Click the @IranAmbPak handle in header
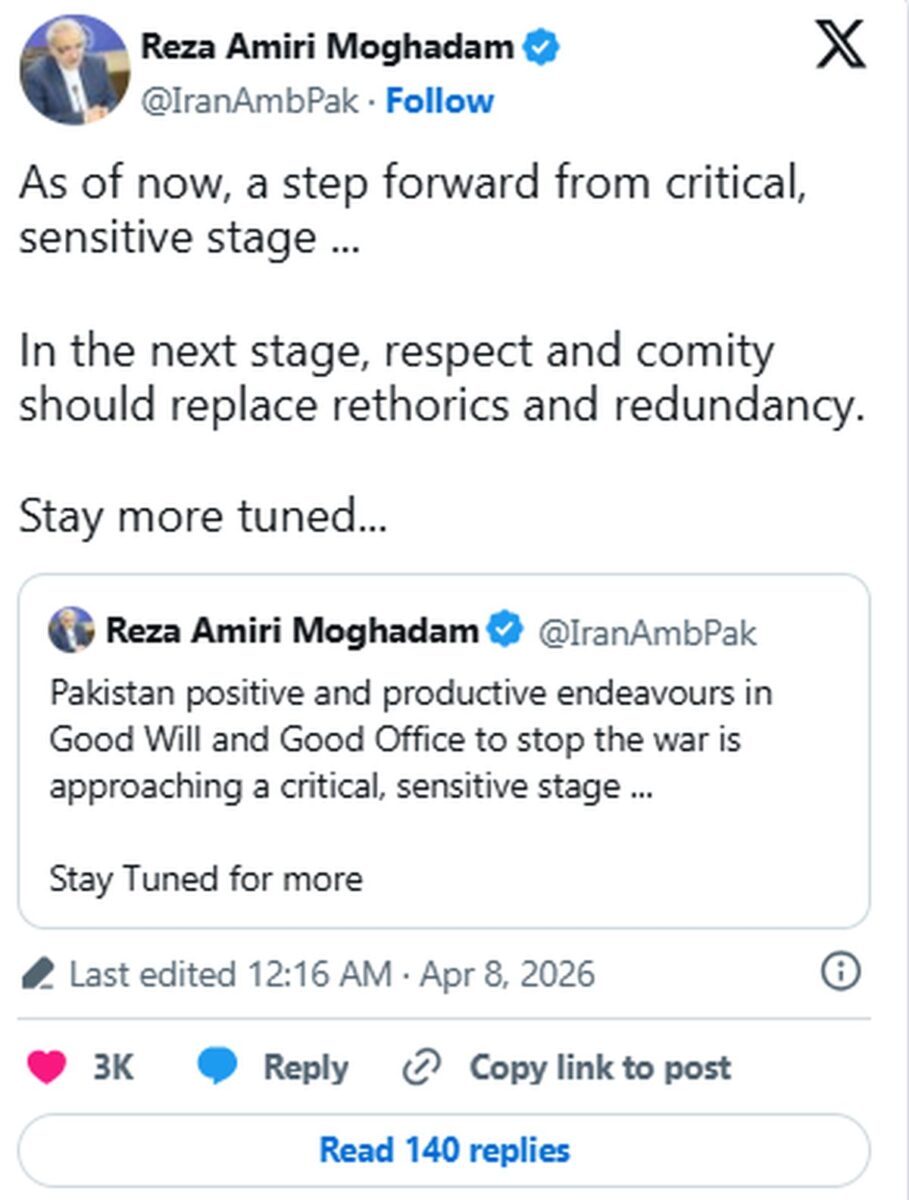The height and width of the screenshot is (1200, 909). coord(249,101)
